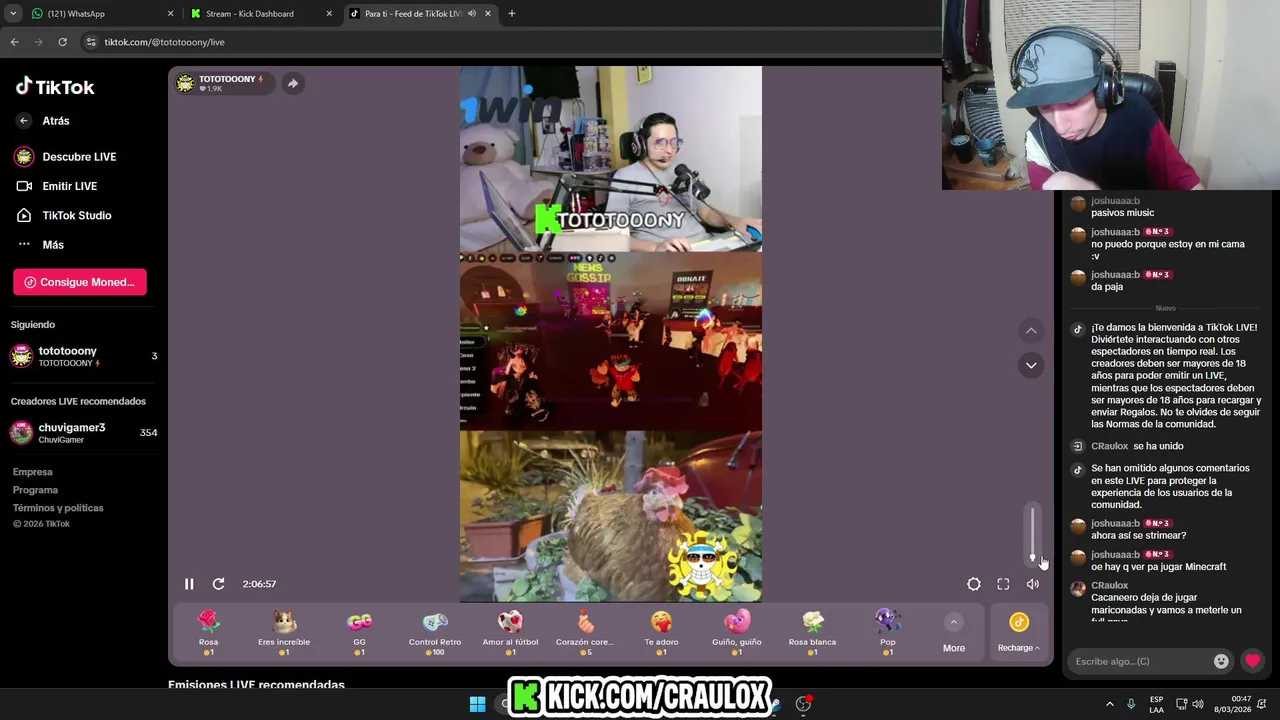Show hidden system tray icons
Image resolution: width=1280 pixels, height=720 pixels.
[1109, 704]
